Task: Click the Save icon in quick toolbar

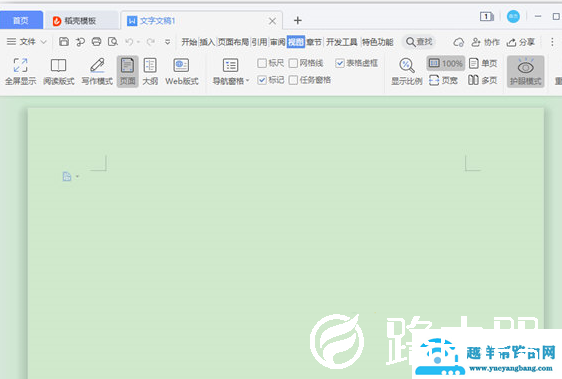Action: pos(64,42)
